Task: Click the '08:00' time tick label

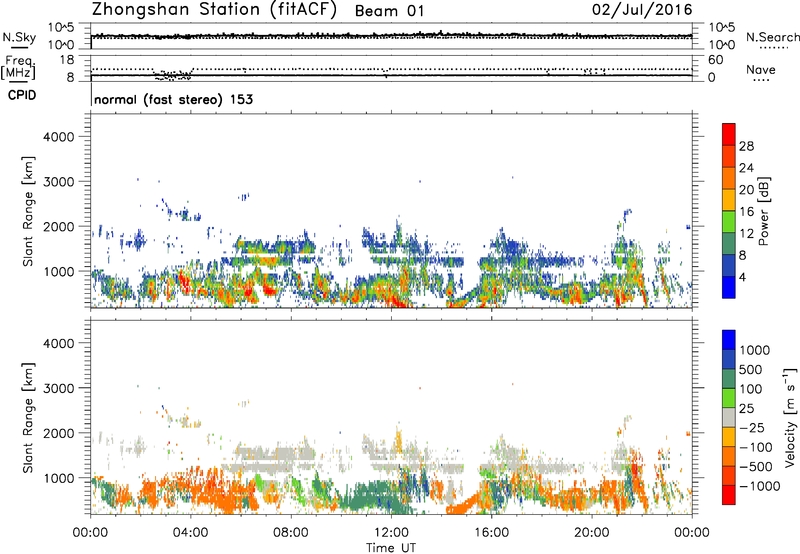Action: pyautogui.click(x=291, y=533)
